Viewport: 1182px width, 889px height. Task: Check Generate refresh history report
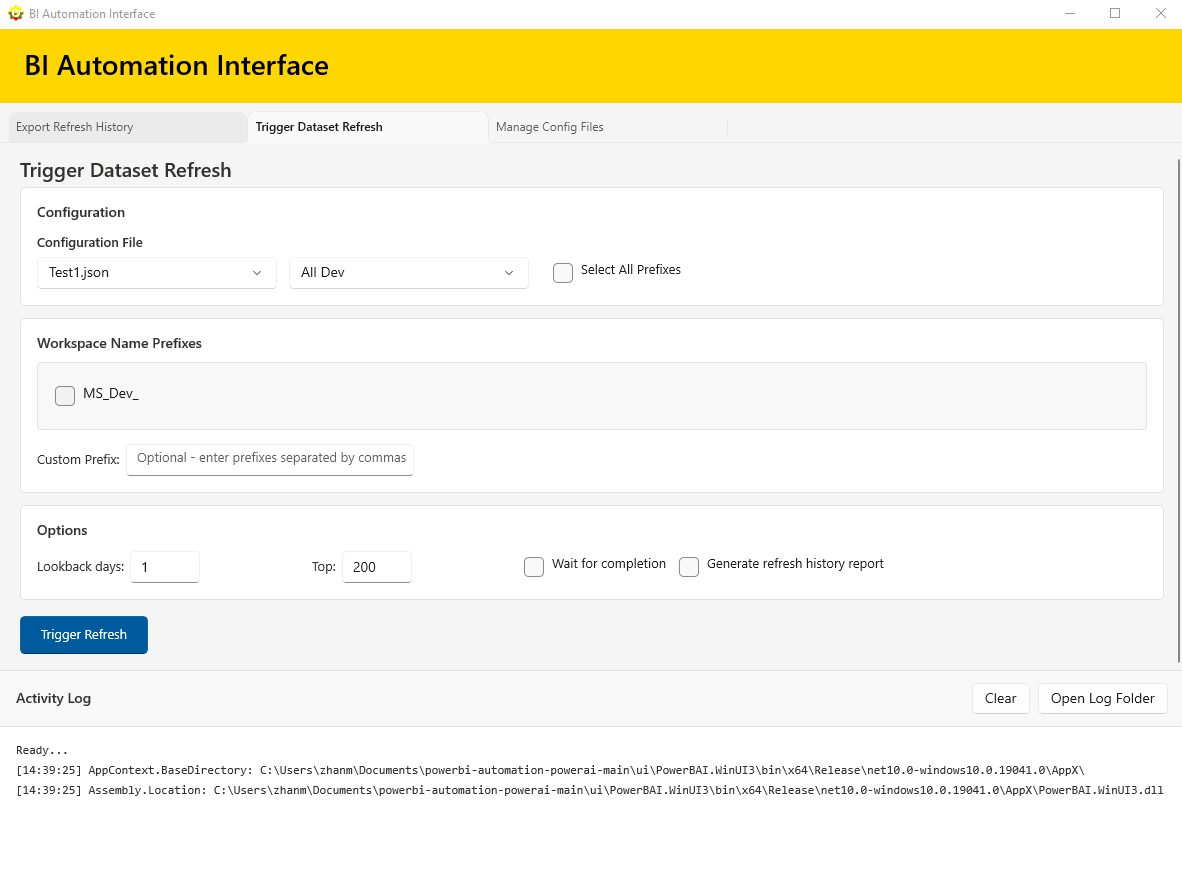tap(688, 566)
